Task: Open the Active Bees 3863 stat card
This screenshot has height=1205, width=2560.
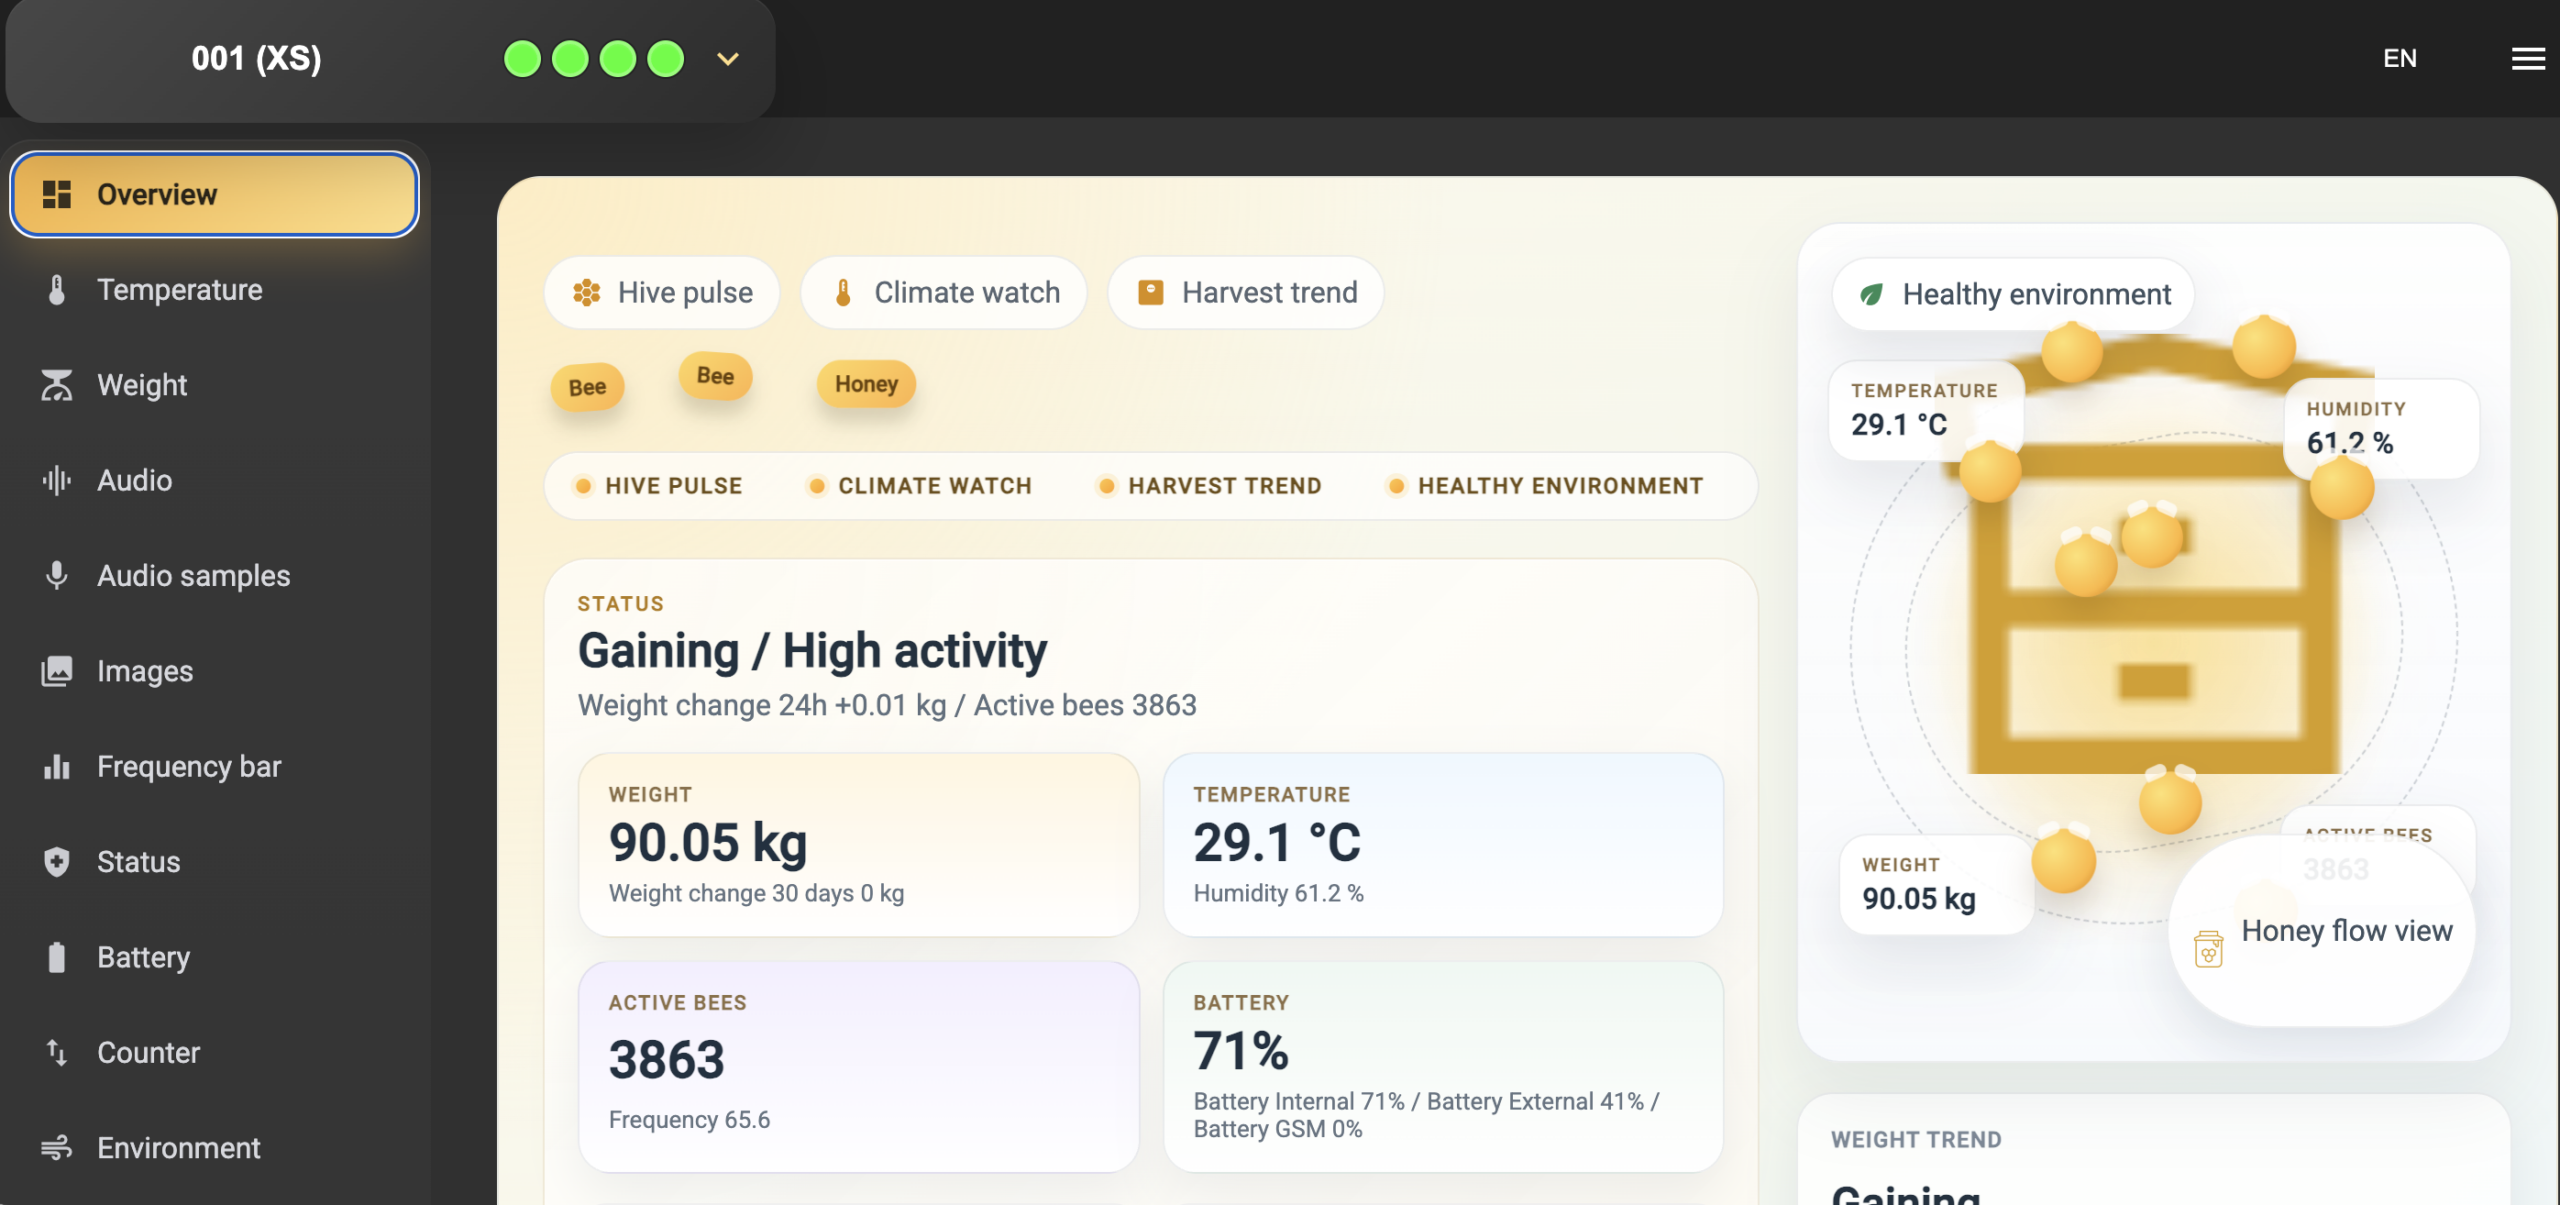Action: [x=859, y=1067]
